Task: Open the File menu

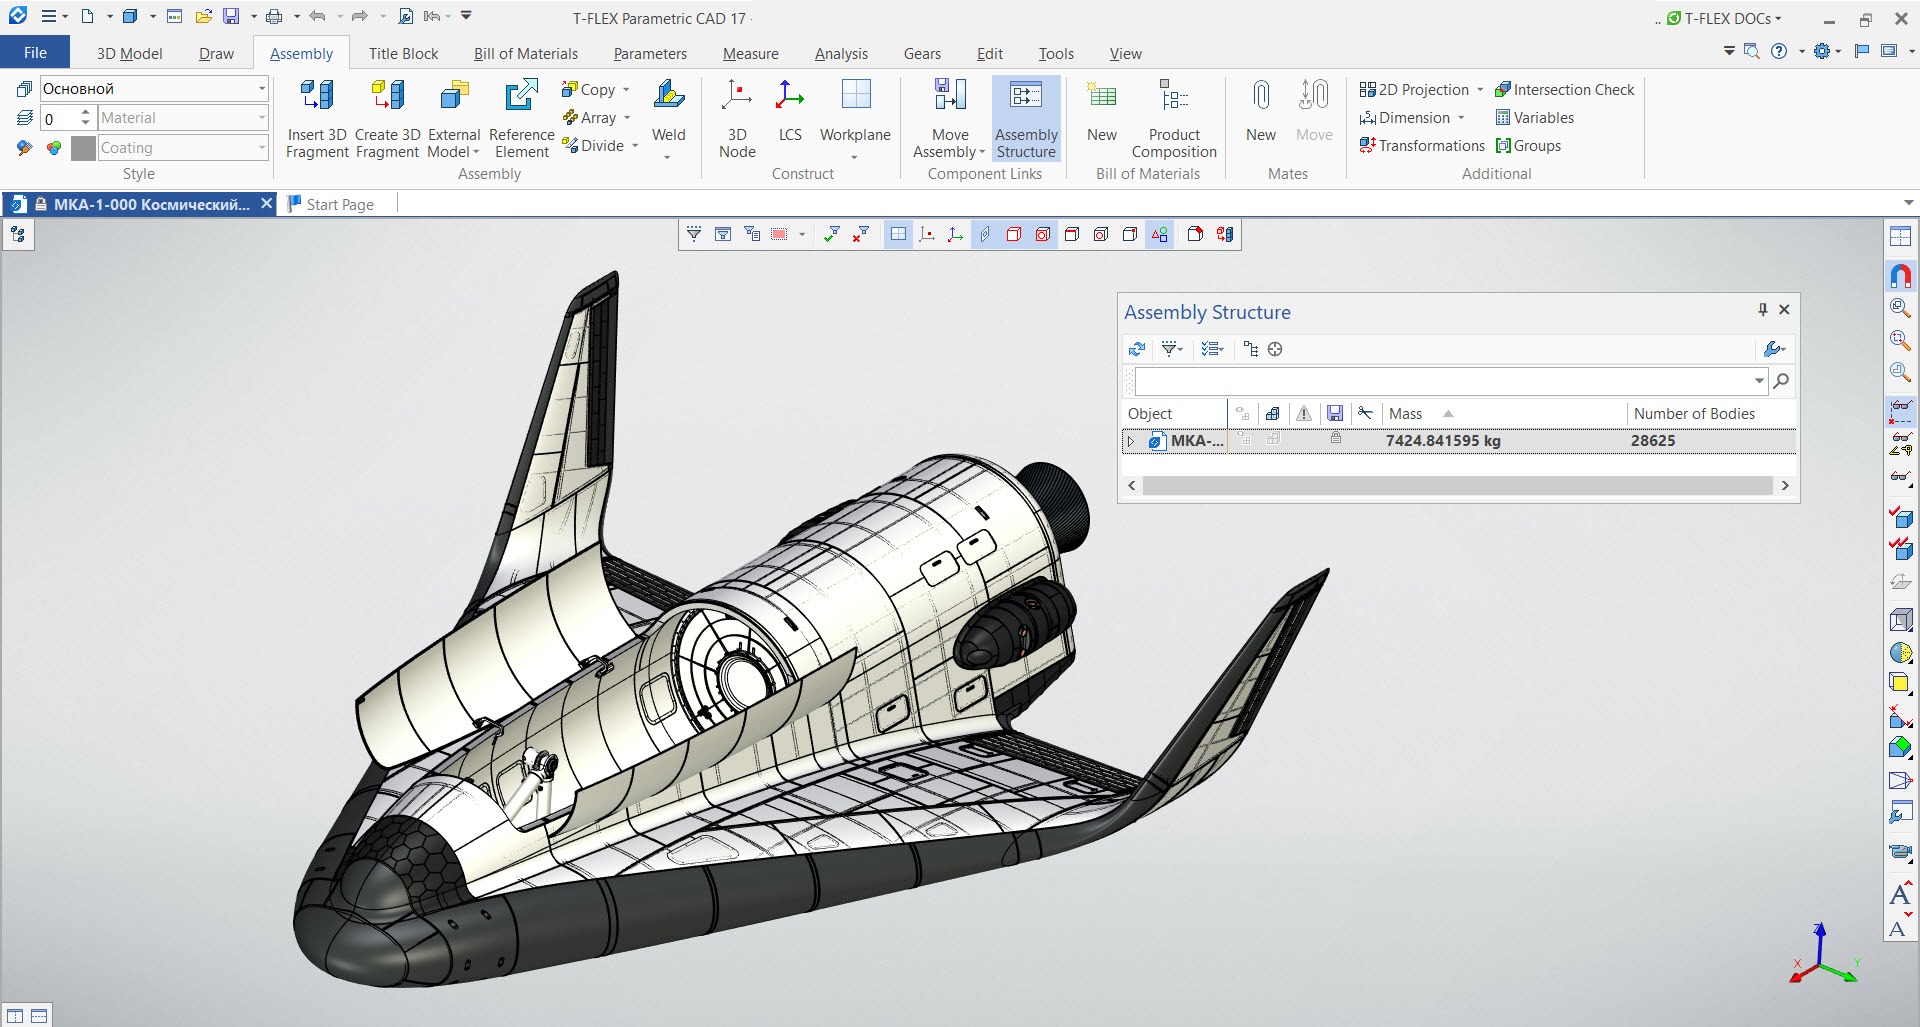Action: [x=35, y=53]
